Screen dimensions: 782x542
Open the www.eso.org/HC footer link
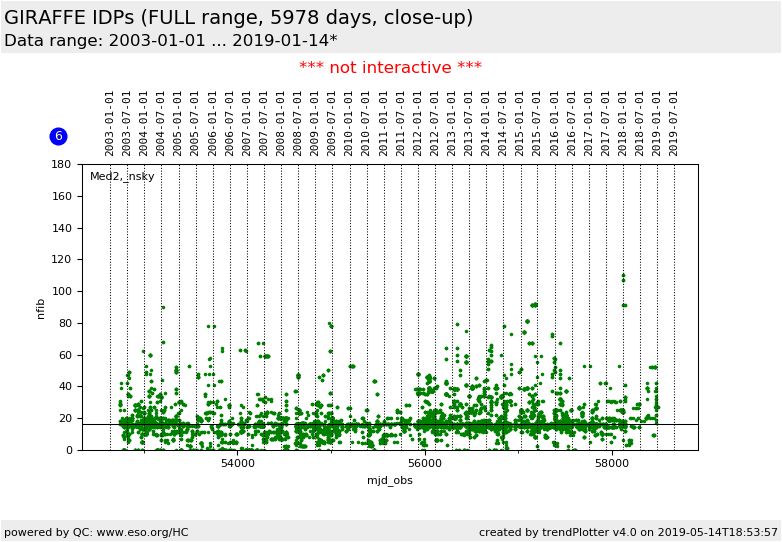coord(130,532)
